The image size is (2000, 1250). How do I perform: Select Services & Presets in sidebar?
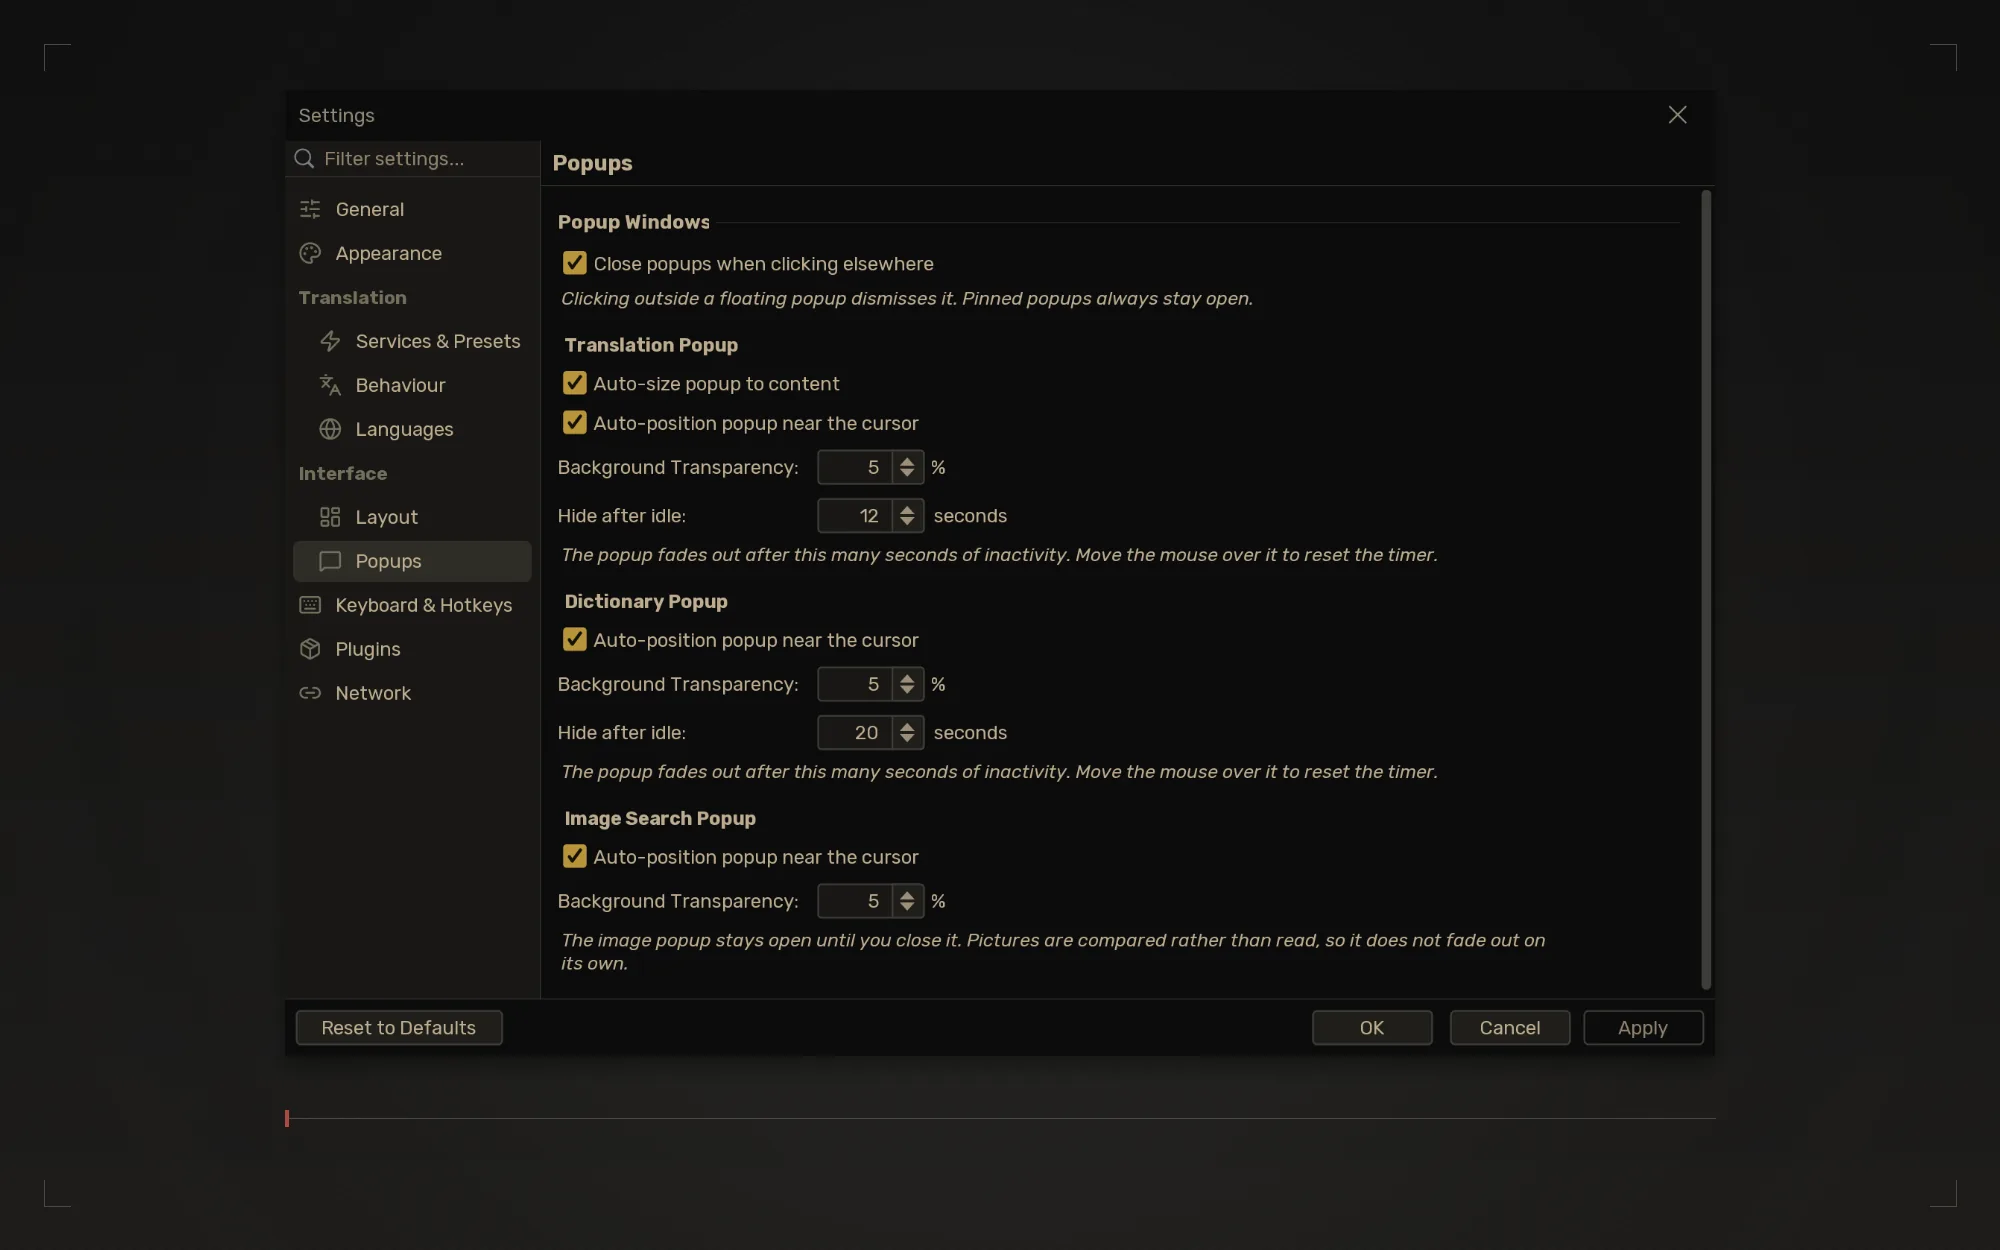pyautogui.click(x=412, y=341)
